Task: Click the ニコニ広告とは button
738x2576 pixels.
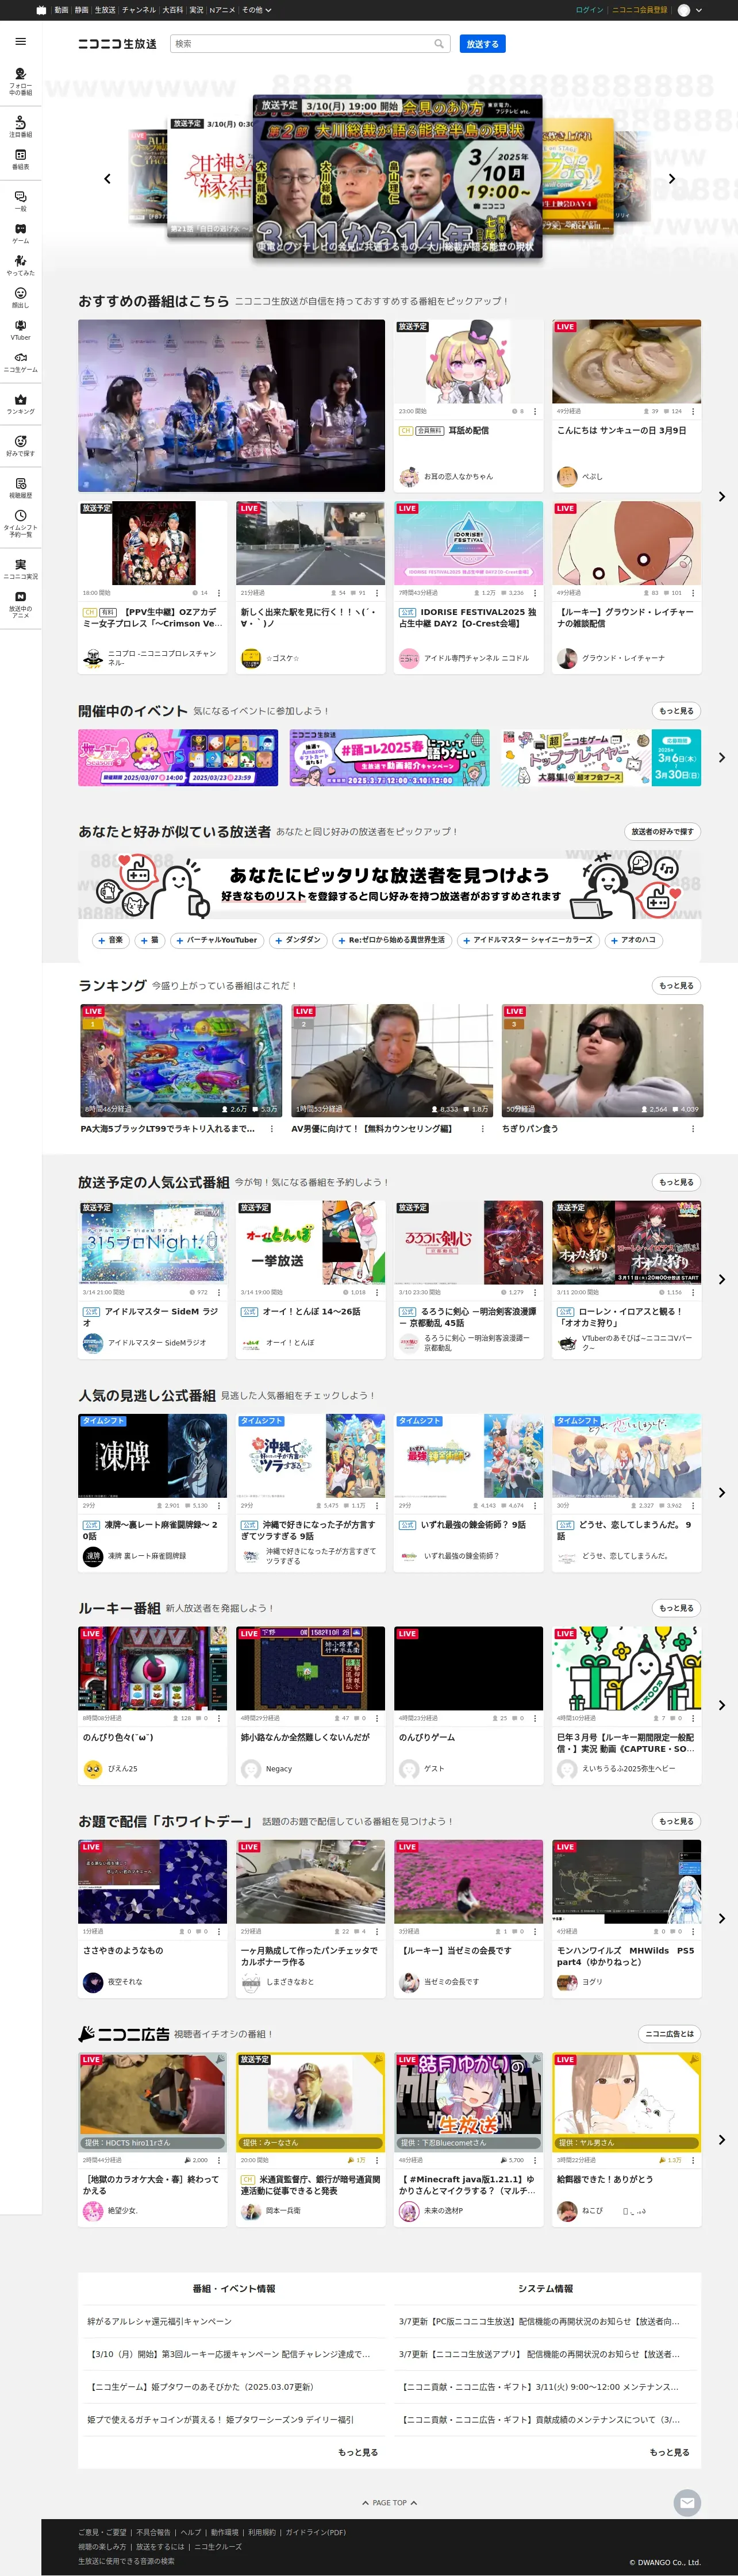Action: [x=669, y=2033]
